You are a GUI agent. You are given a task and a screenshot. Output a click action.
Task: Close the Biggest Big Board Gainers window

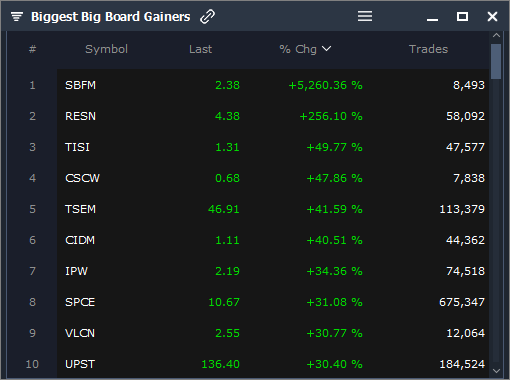tap(492, 16)
